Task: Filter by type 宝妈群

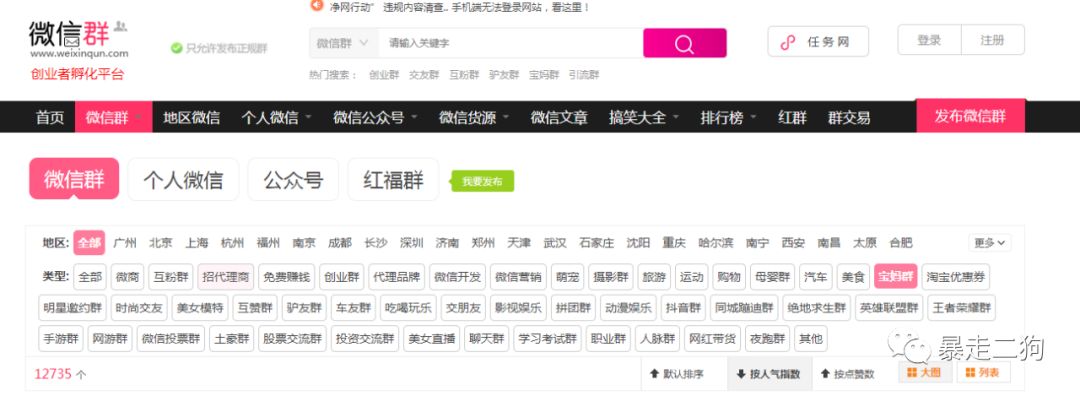Action: [x=895, y=277]
